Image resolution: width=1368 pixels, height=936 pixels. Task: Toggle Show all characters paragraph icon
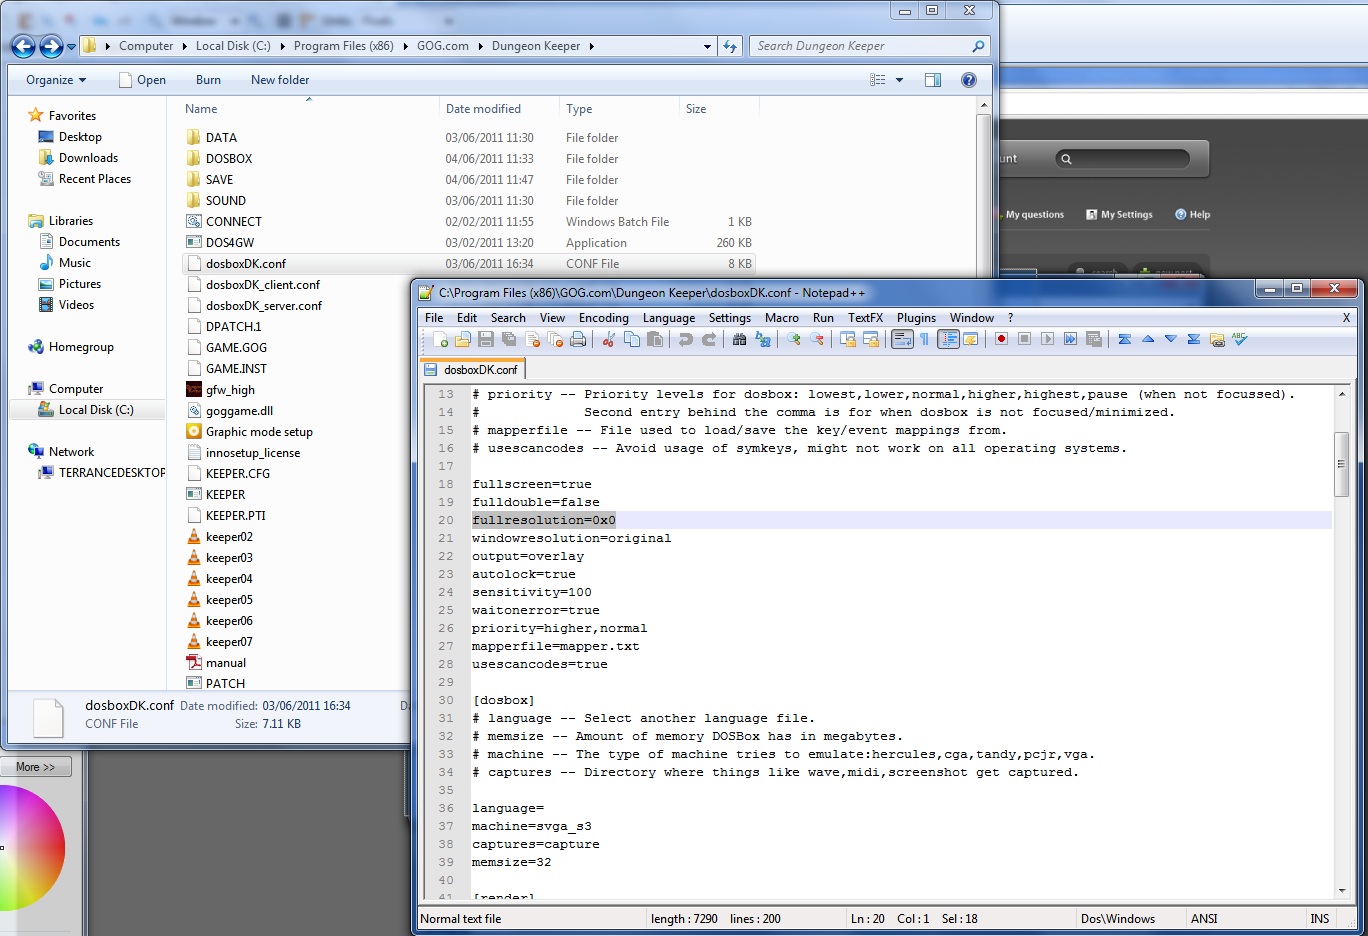click(925, 340)
